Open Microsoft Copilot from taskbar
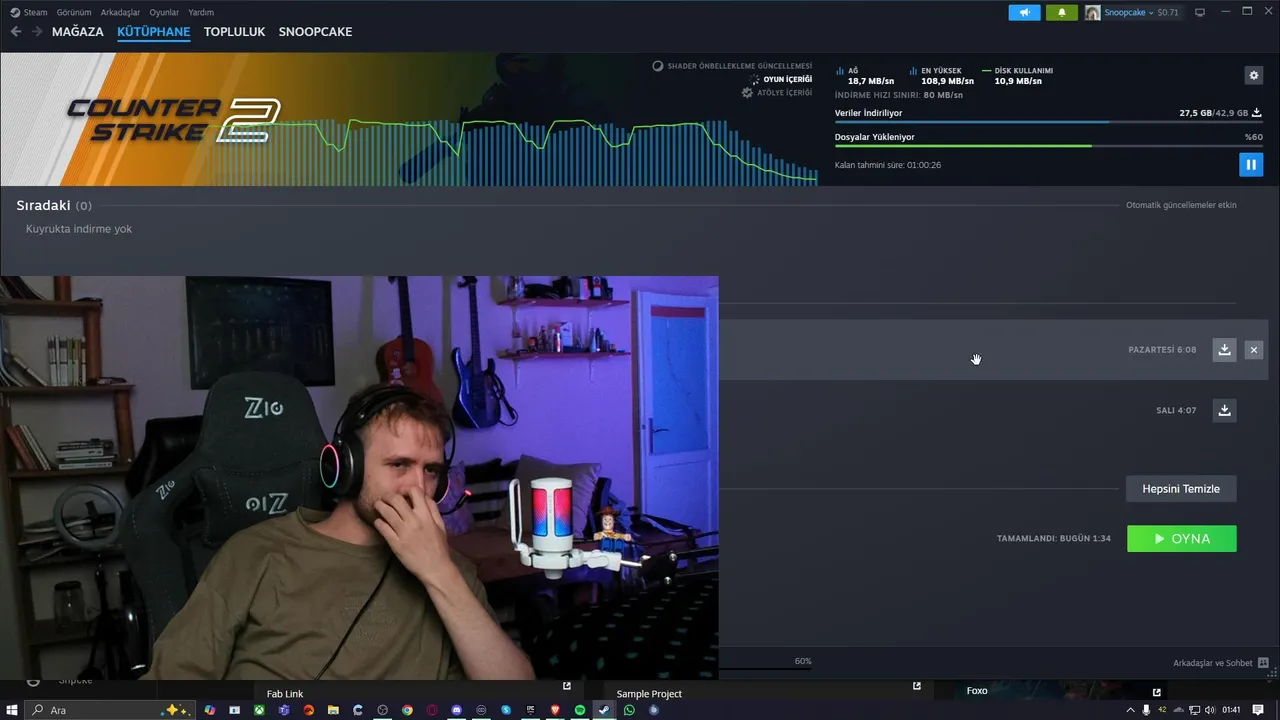 (210, 710)
